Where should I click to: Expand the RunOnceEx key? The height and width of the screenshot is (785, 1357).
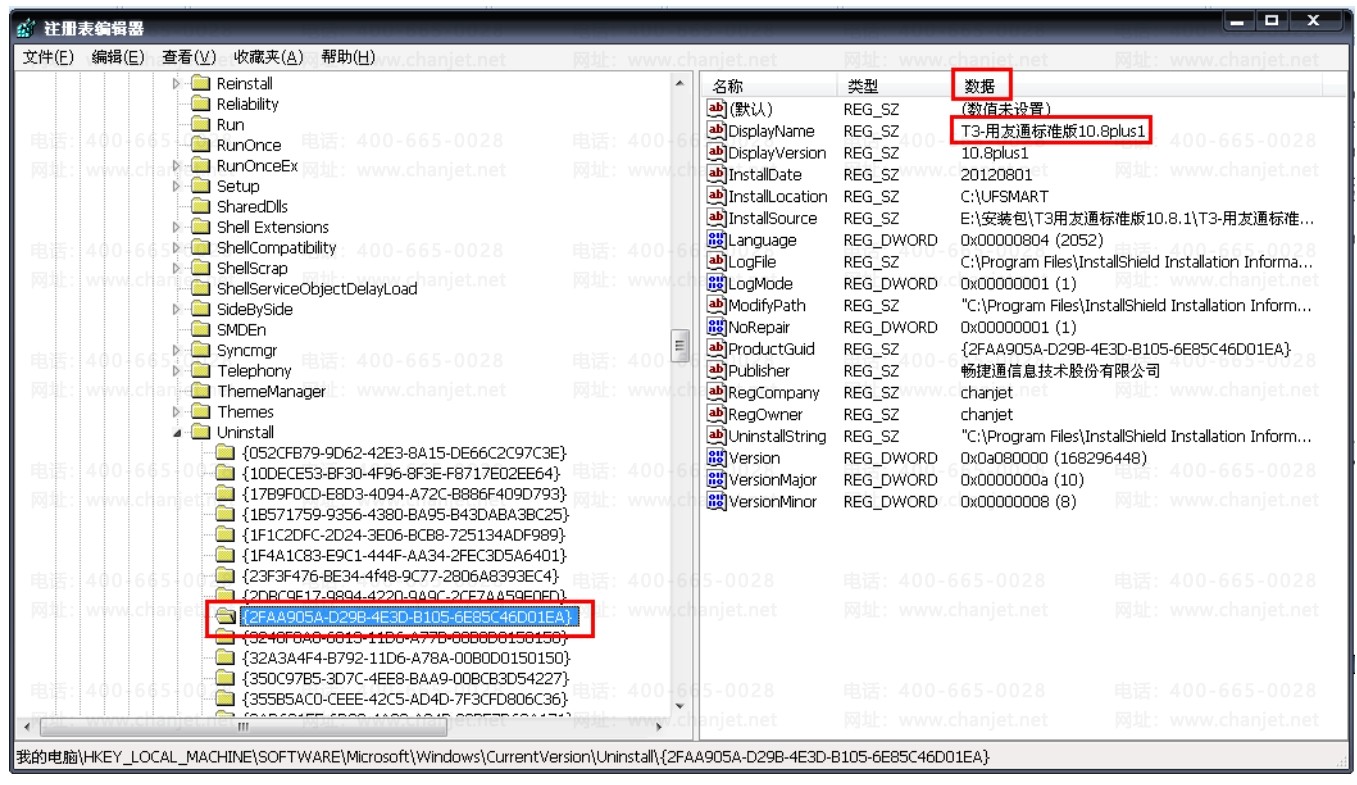click(177, 166)
